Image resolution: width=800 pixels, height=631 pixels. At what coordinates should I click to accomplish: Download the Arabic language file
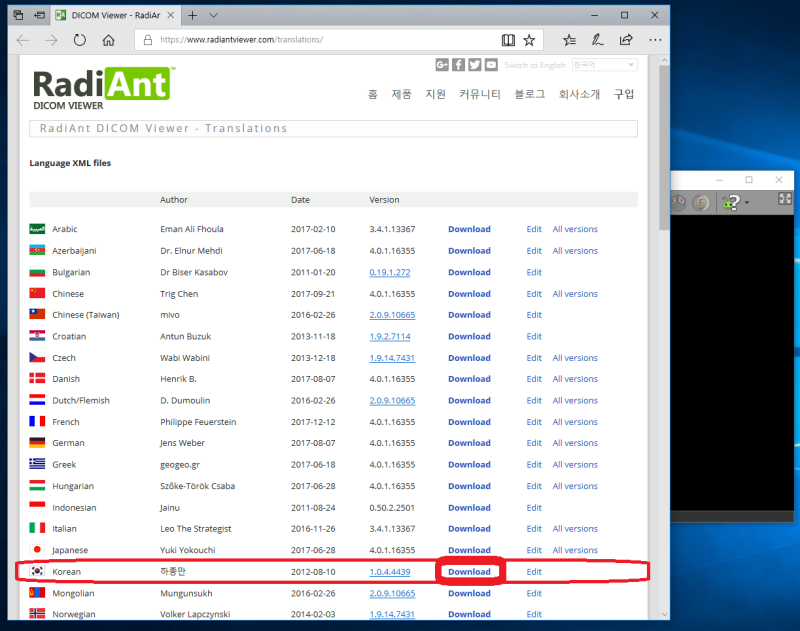pyautogui.click(x=469, y=229)
